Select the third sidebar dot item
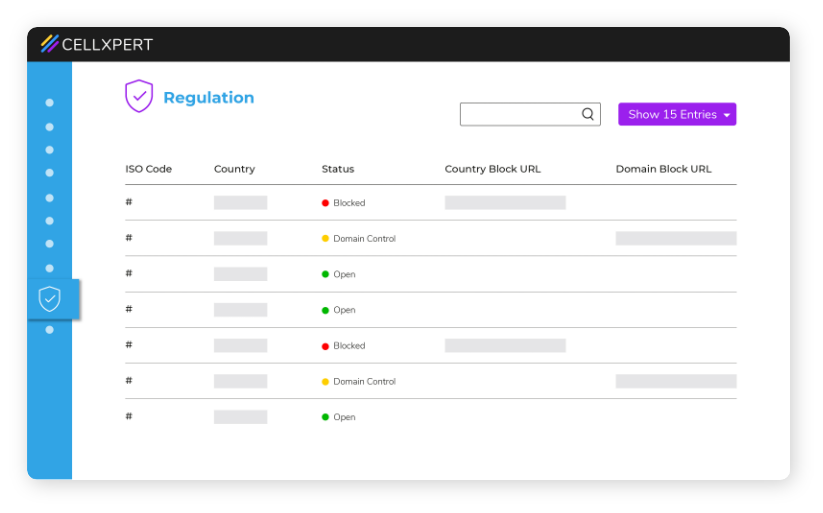Viewport: 823px width, 513px height. (x=49, y=150)
